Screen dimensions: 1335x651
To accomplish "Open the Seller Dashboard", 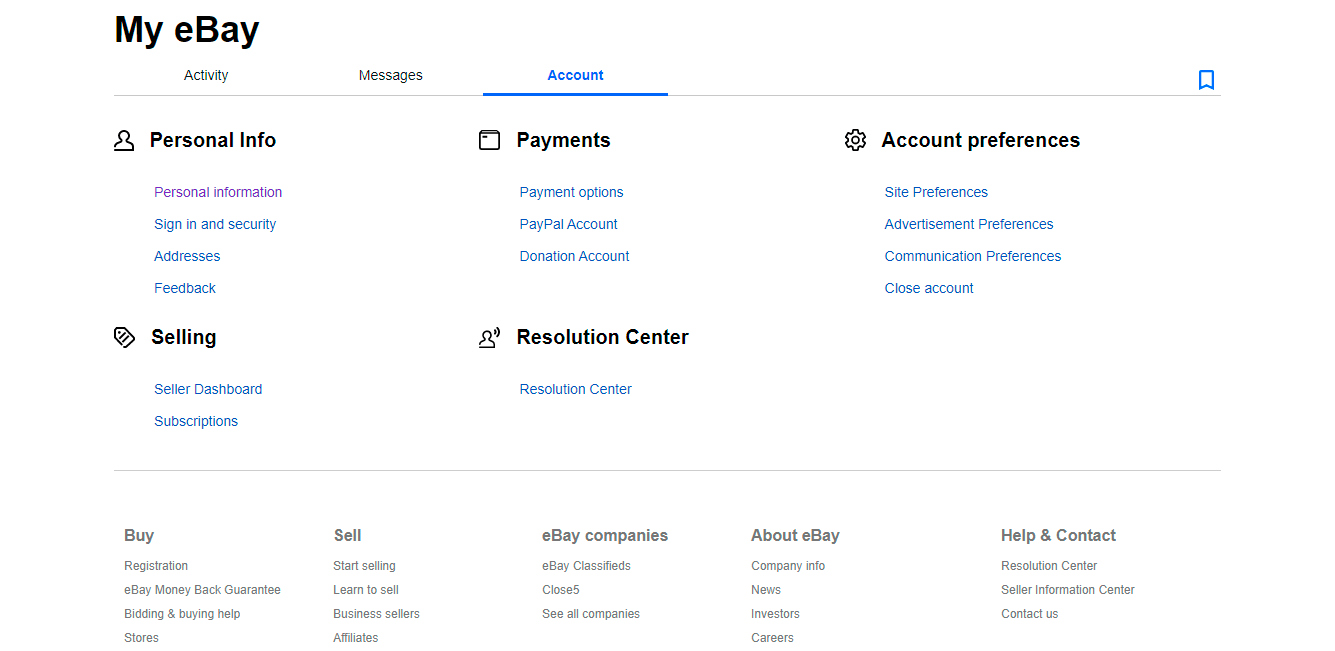I will (x=208, y=389).
